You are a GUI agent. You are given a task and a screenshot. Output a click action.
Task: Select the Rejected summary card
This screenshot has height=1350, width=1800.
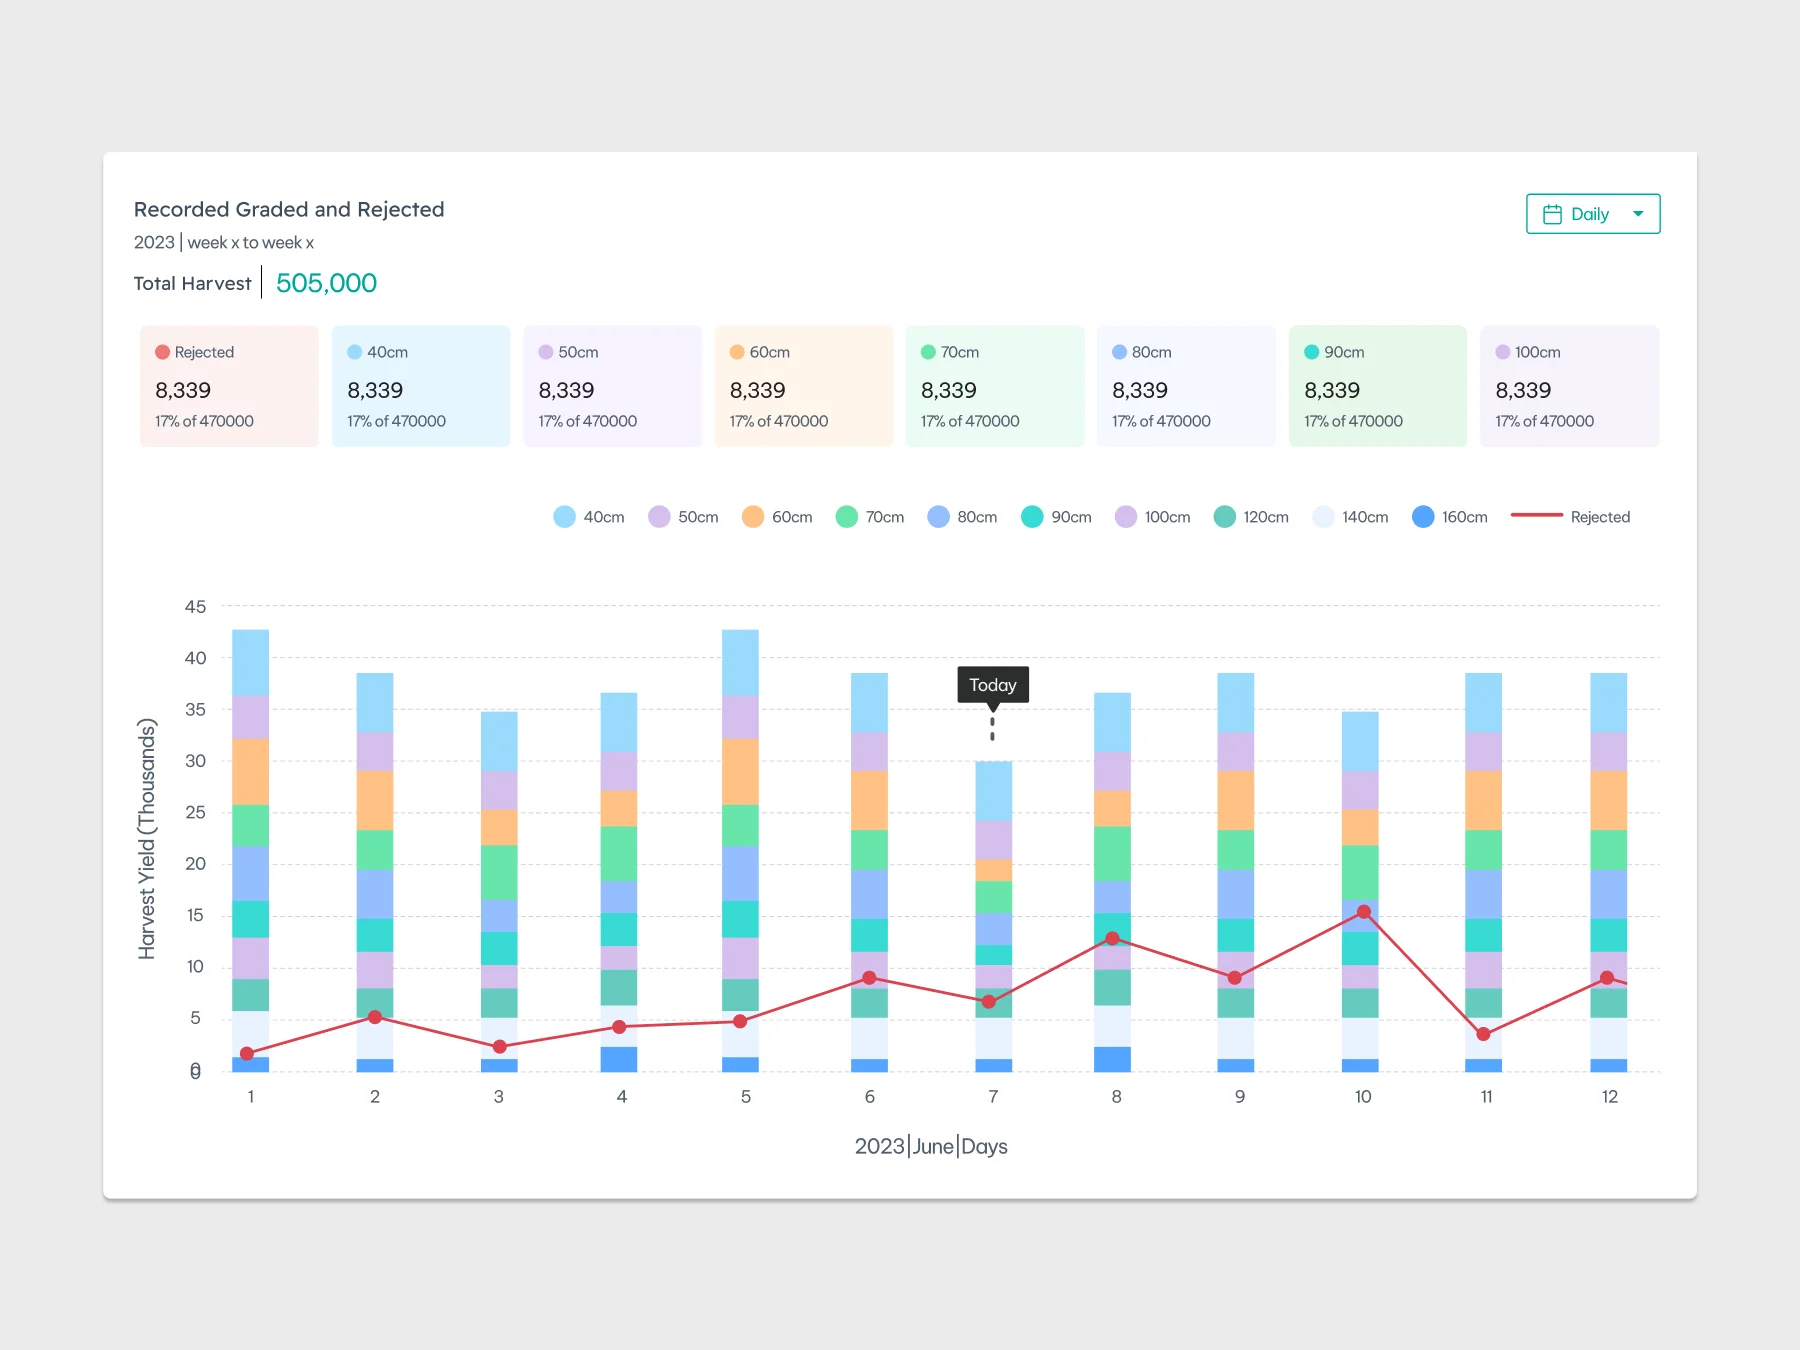tap(229, 386)
